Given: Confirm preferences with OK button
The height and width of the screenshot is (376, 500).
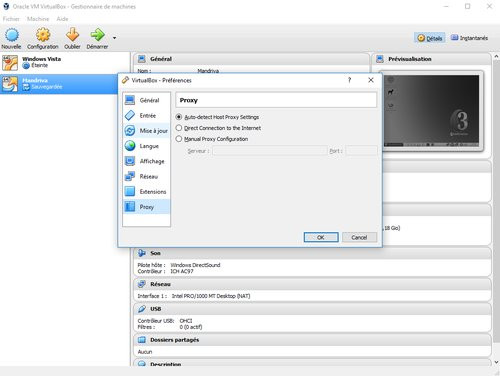Looking at the screenshot, I should pos(321,237).
